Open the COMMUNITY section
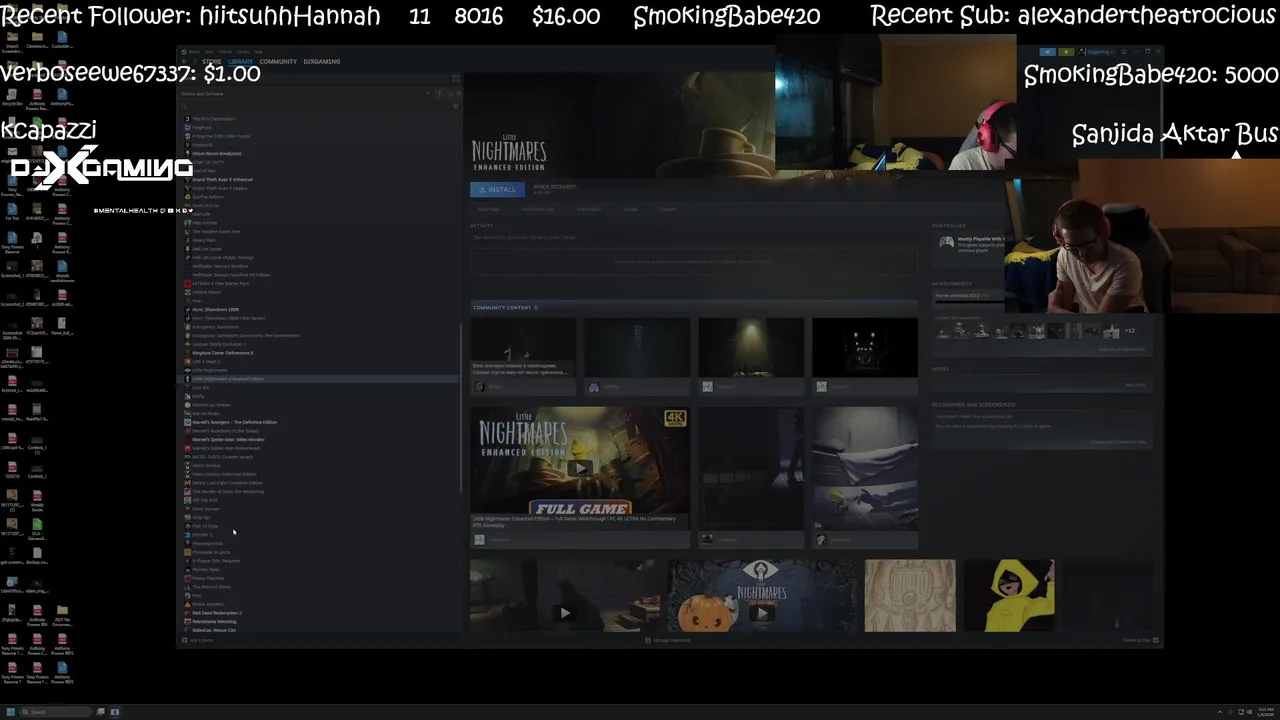 (278, 62)
